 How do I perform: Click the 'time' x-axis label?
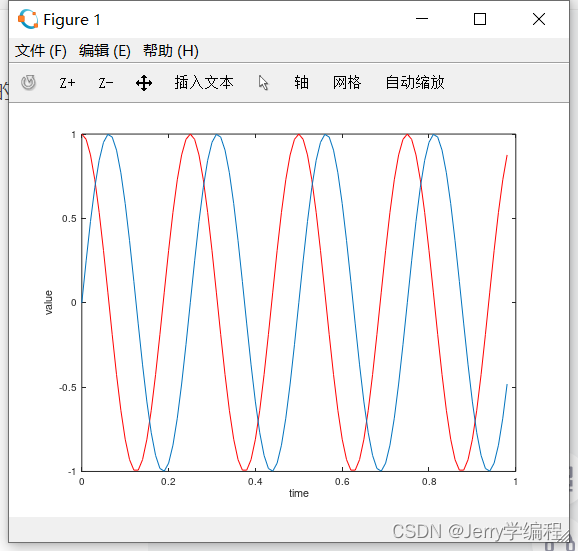[x=299, y=493]
